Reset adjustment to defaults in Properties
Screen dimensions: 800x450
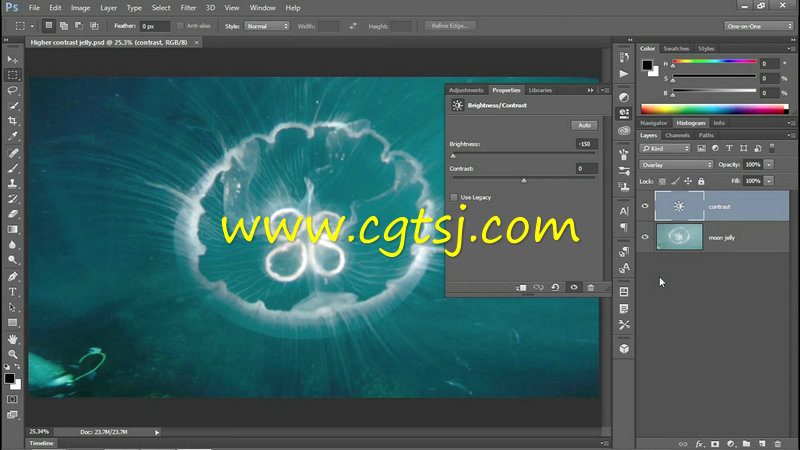[555, 288]
